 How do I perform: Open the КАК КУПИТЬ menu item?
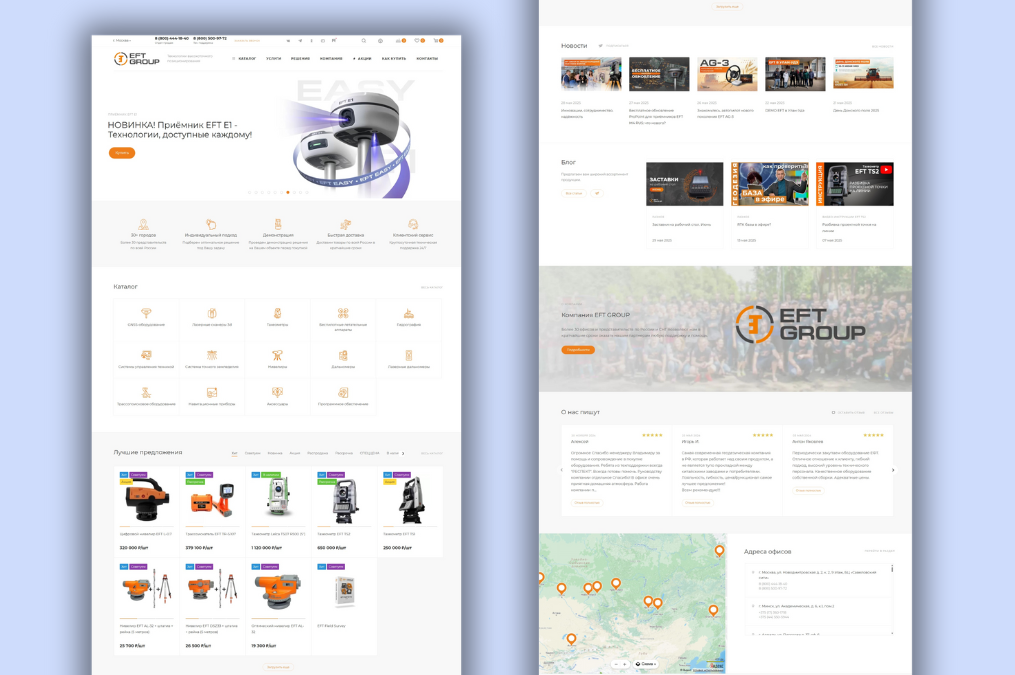click(x=394, y=59)
